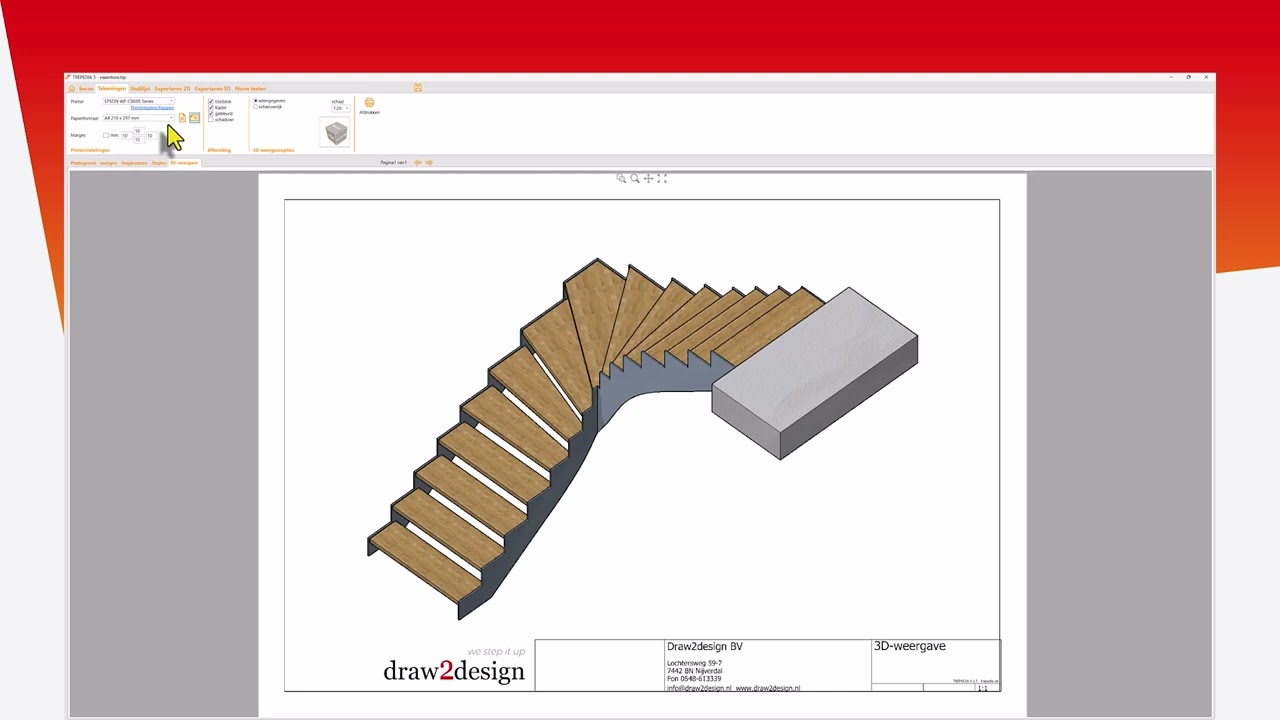Screen dimensions: 1280x720
Task: Switch to the Stapjes drawing tab
Action: pos(159,163)
